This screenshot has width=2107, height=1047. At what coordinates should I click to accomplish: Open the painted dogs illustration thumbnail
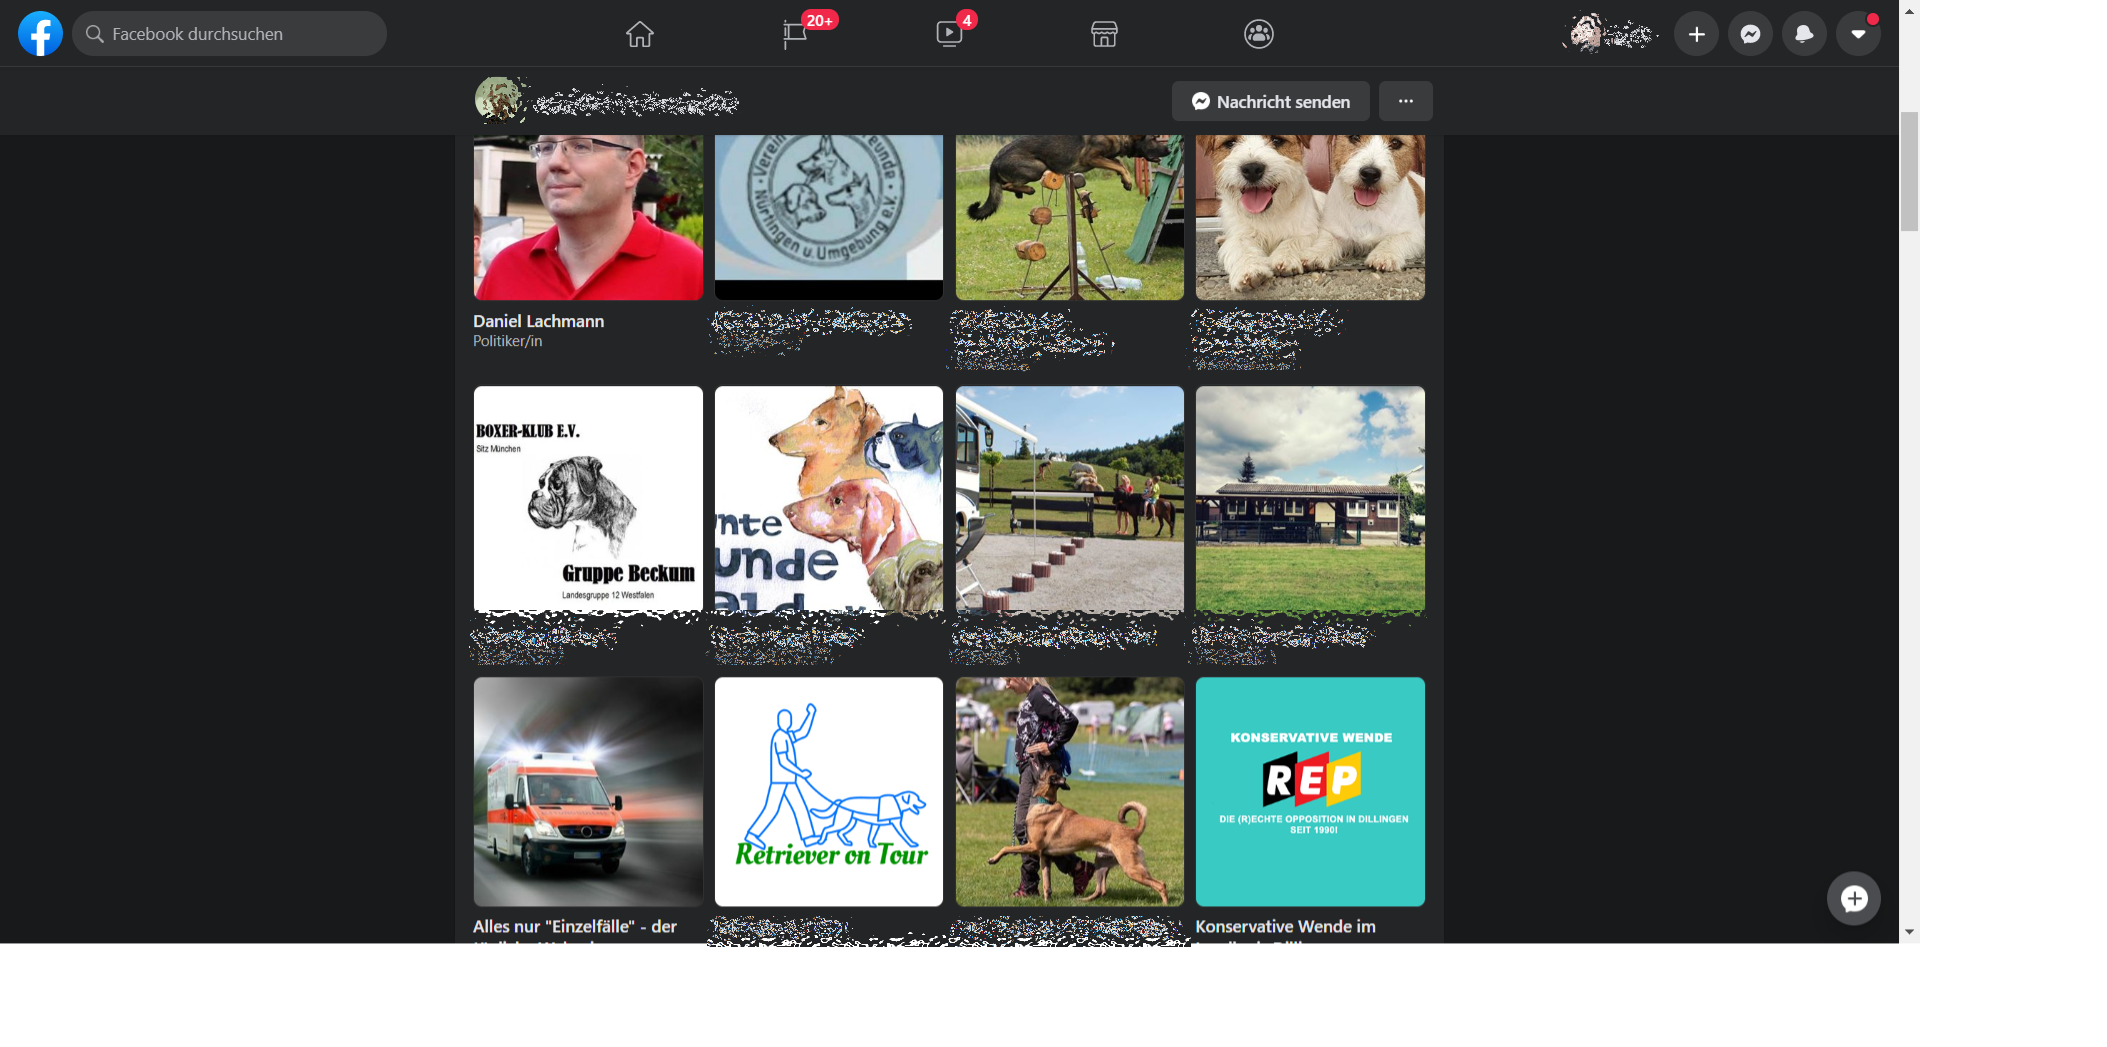(829, 499)
